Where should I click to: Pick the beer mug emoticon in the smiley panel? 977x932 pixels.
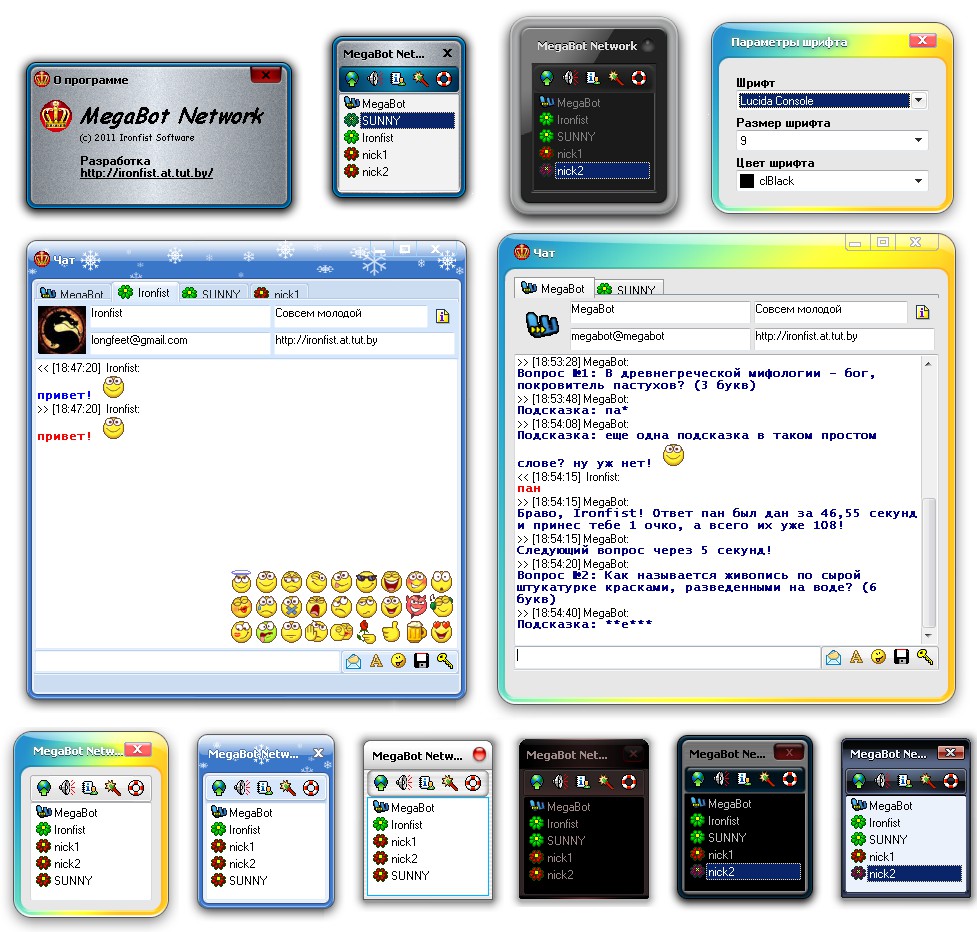pos(416,632)
